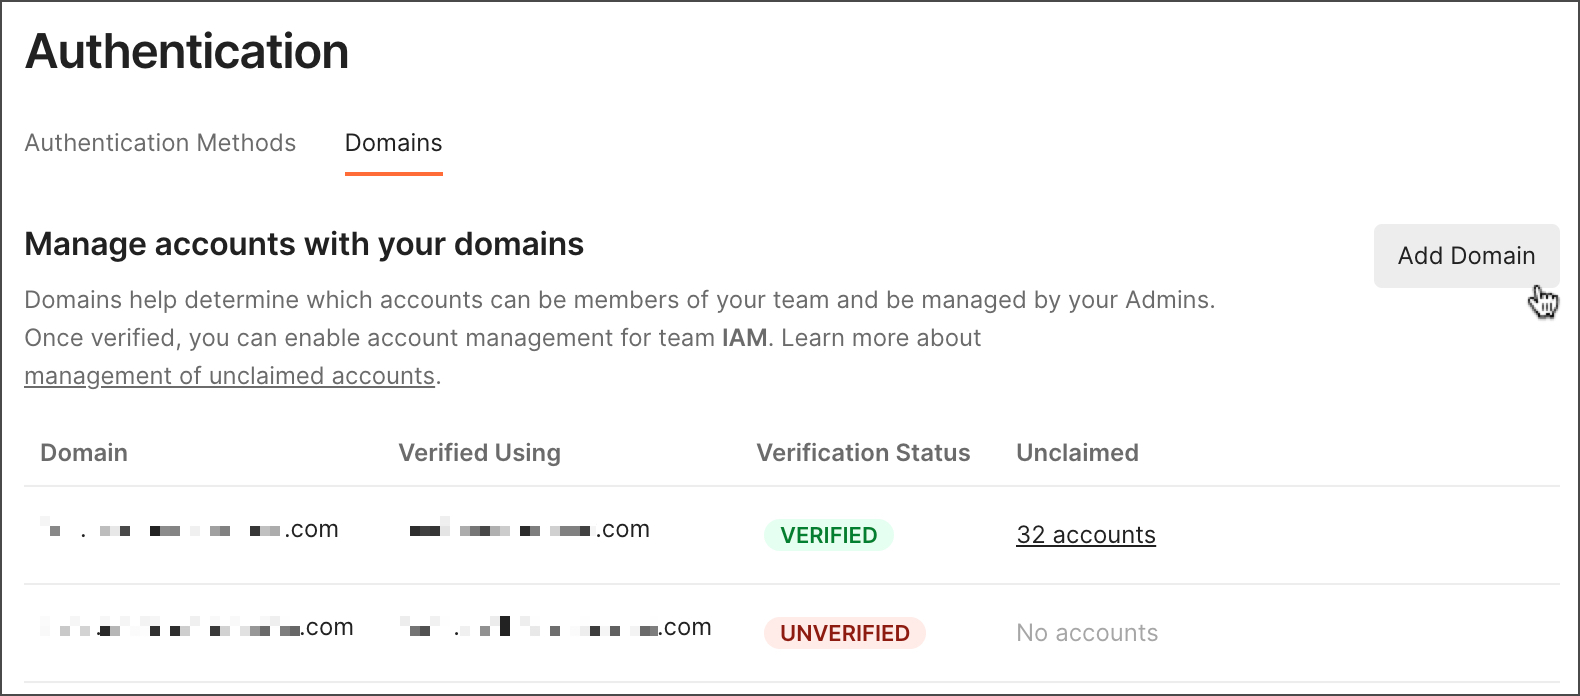Click the Unclaimed column header

(x=1077, y=452)
